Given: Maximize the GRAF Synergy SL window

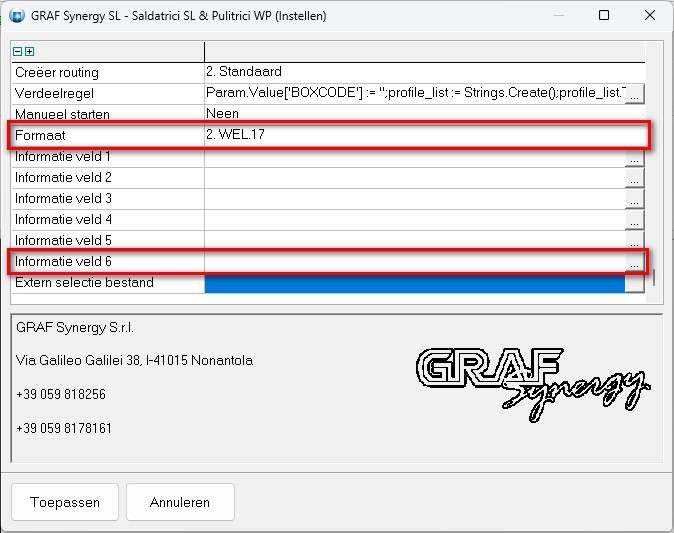Looking at the screenshot, I should (604, 15).
